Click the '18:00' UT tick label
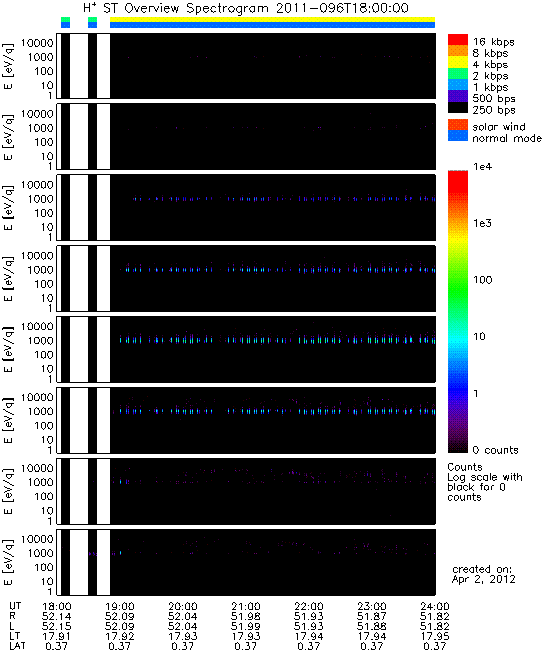 point(57,606)
